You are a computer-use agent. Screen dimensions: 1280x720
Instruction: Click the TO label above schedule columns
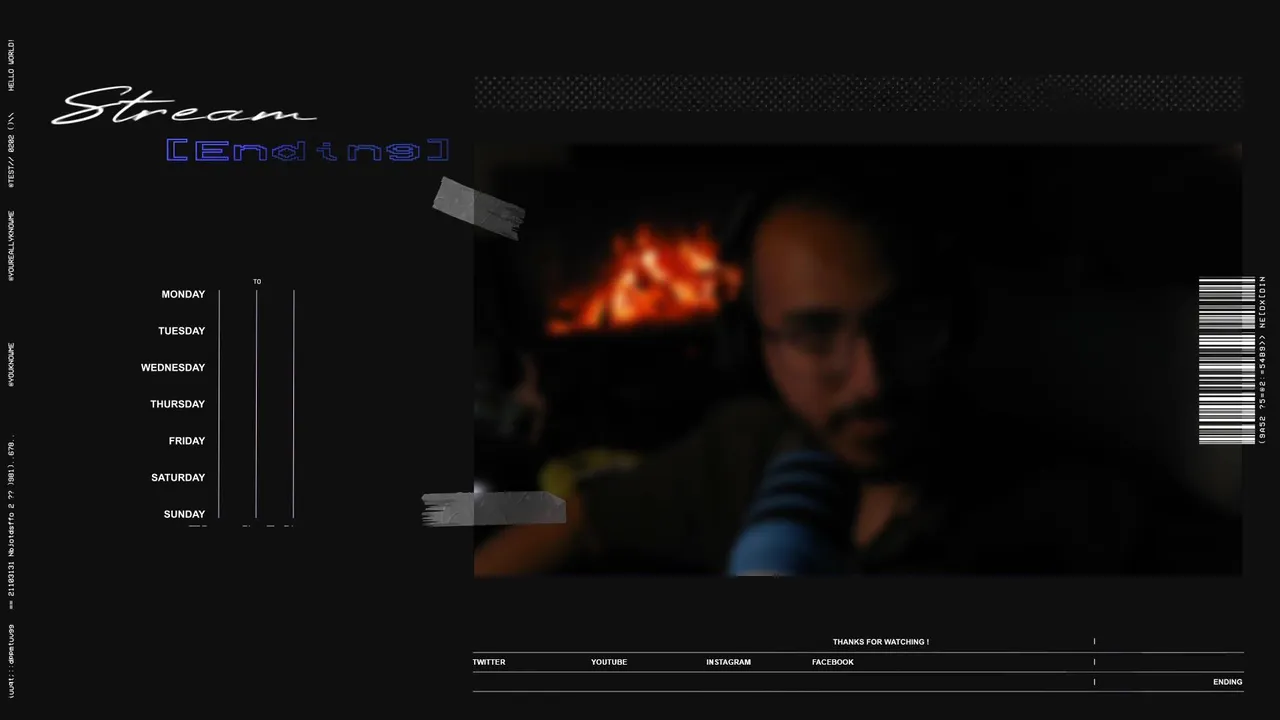257,282
